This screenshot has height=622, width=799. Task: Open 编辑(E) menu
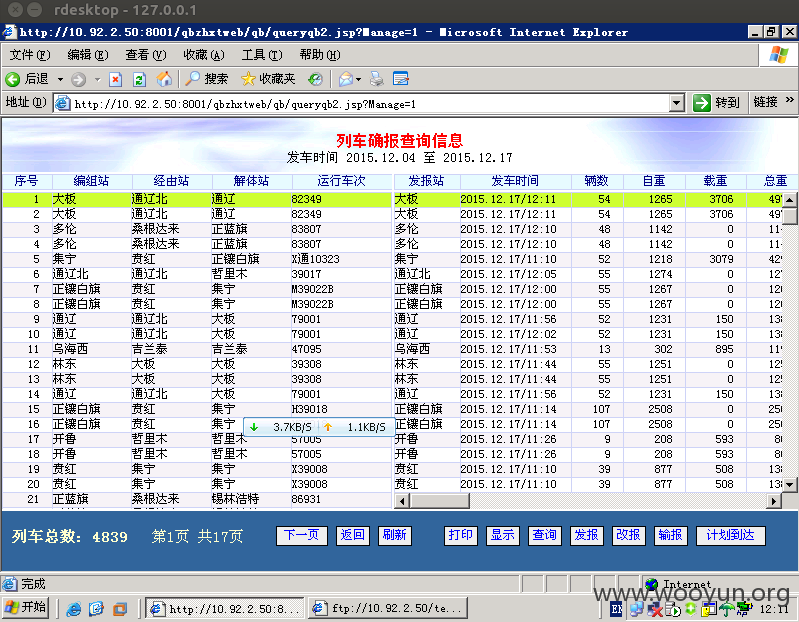(x=88, y=55)
